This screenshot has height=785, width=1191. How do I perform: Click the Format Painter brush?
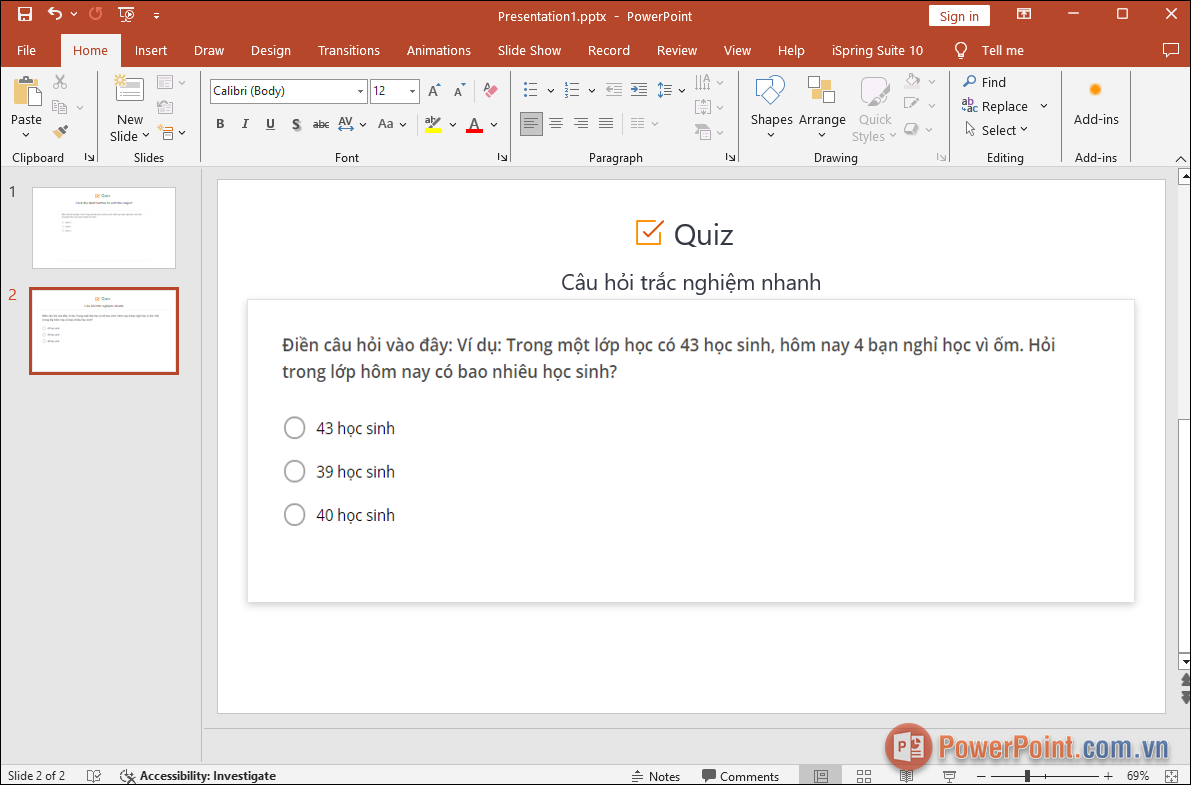60,131
